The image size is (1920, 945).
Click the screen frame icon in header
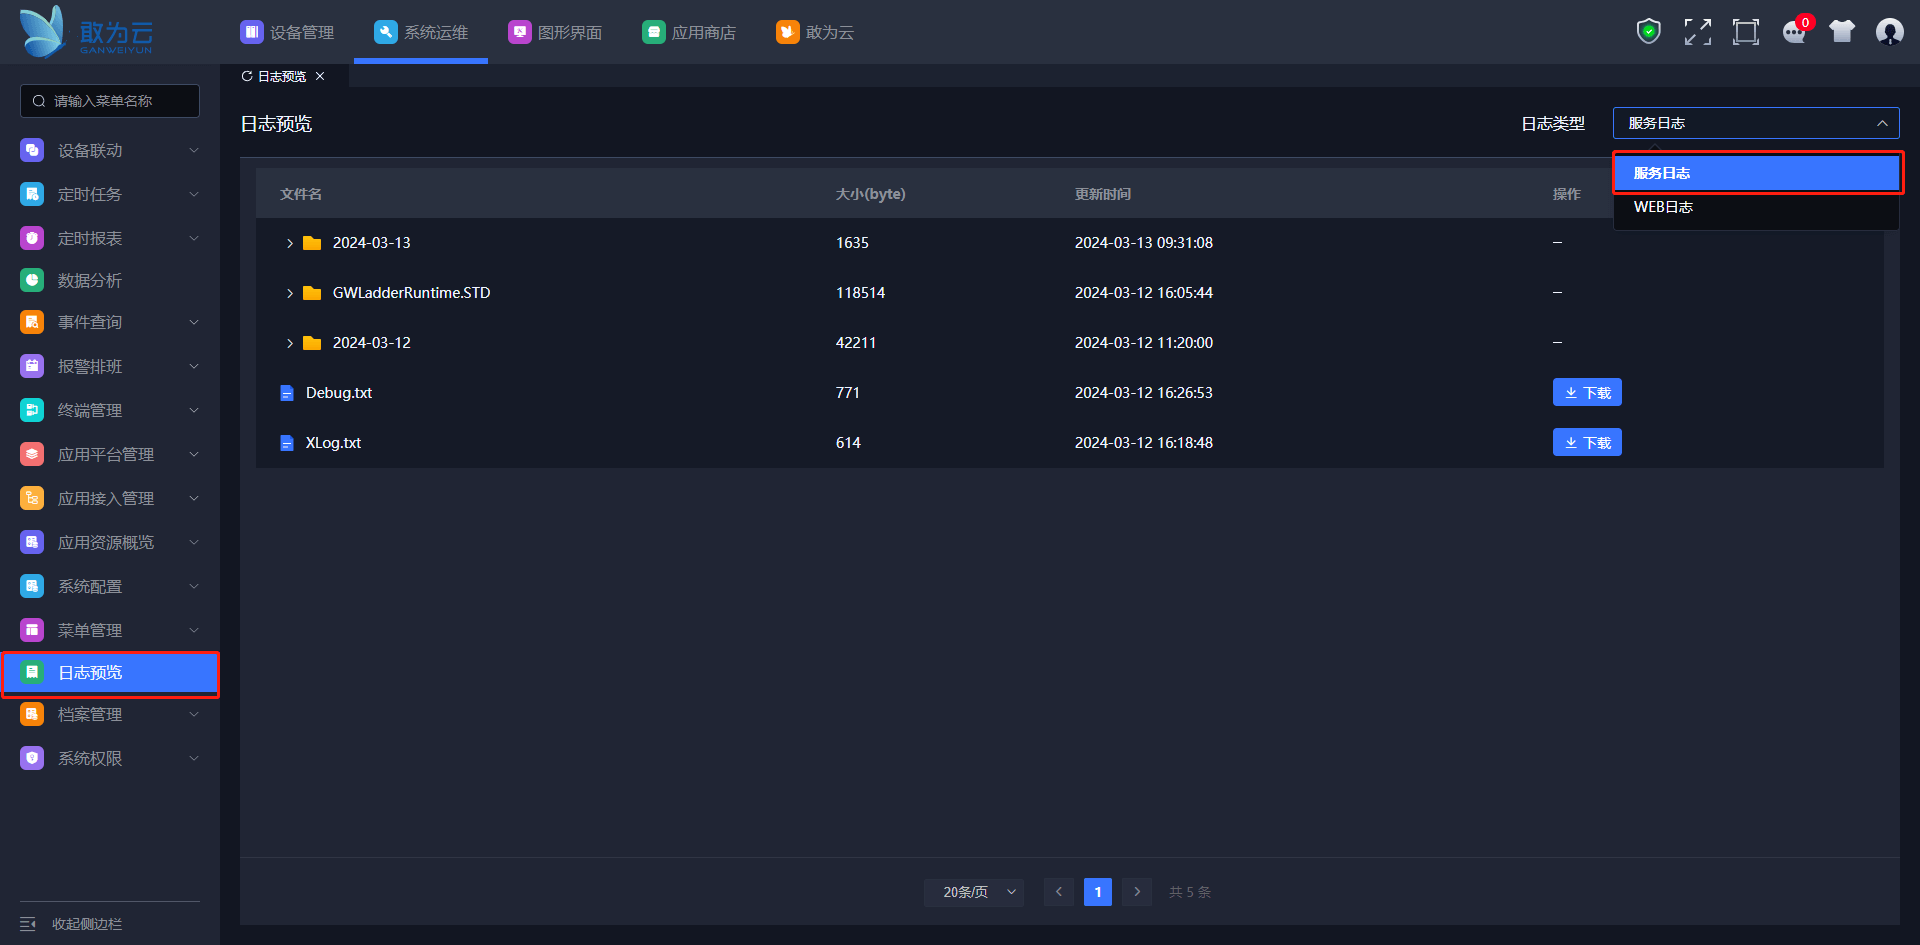coord(1745,32)
